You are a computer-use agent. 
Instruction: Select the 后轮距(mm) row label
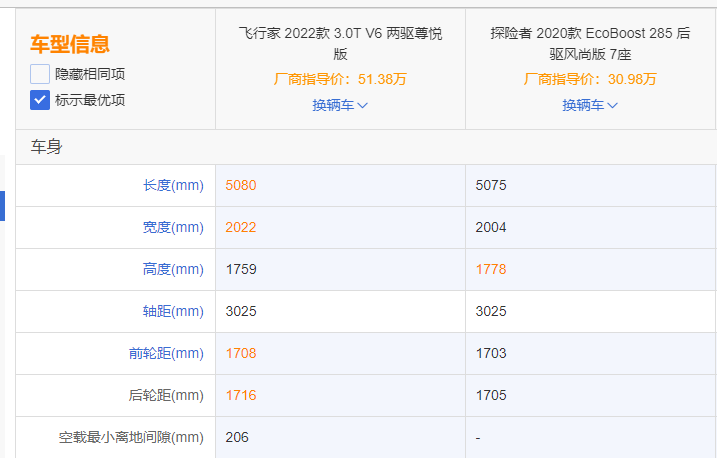point(166,395)
